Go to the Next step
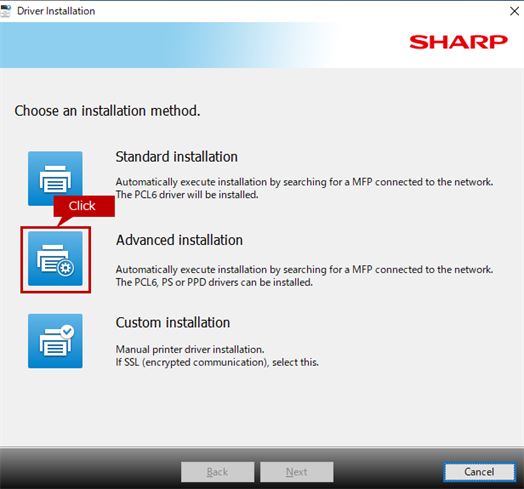The height and width of the screenshot is (489, 524). click(x=296, y=472)
